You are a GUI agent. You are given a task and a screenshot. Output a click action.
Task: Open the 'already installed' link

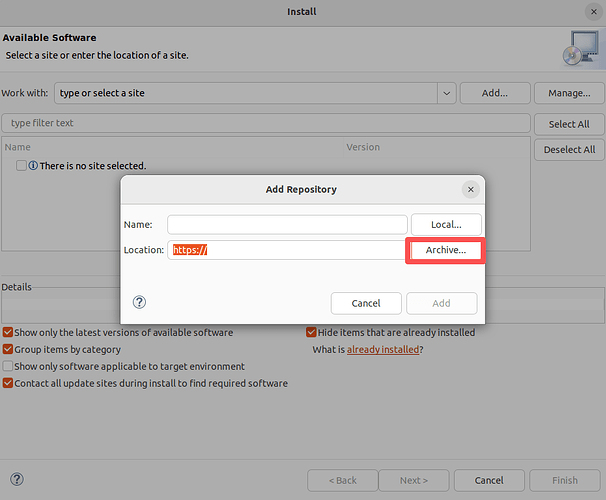[x=383, y=349]
